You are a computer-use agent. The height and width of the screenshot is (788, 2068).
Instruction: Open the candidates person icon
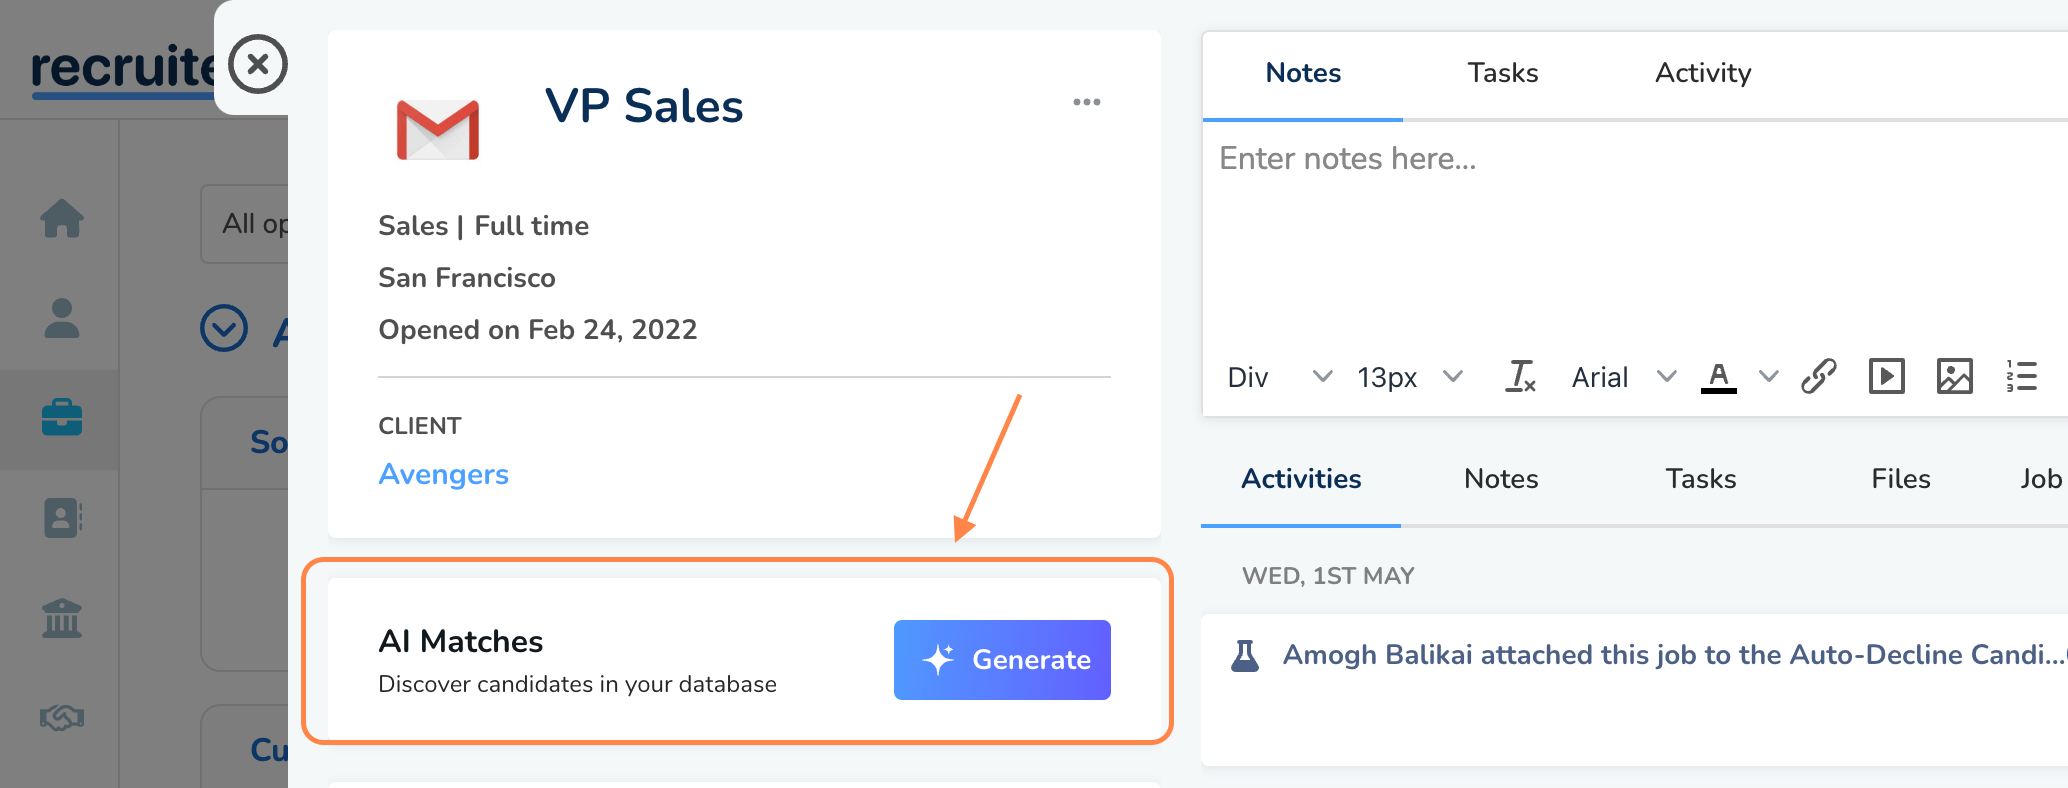(x=61, y=319)
